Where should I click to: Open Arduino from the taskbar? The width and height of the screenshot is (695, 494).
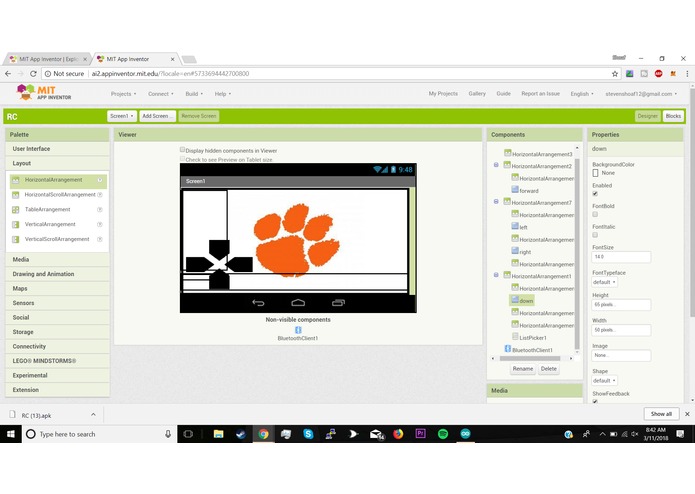[x=465, y=434]
